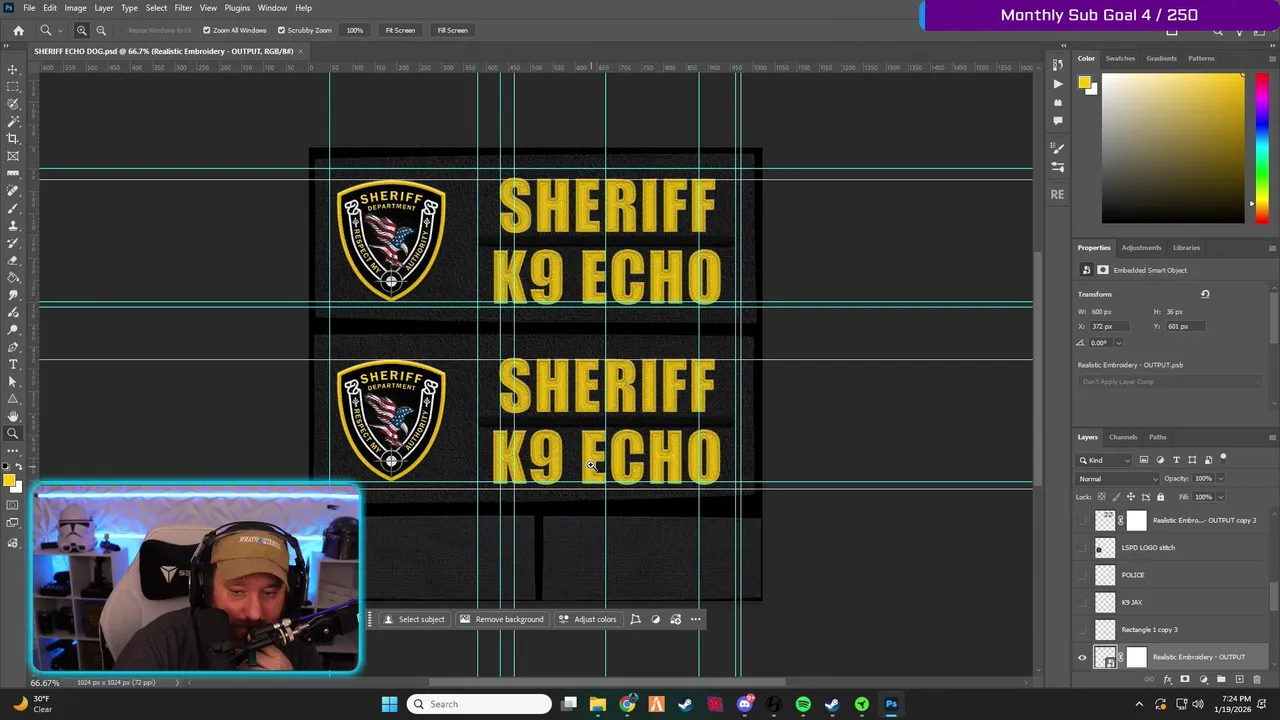Switch to the Adjustments tab
Viewport: 1280px width, 720px height.
[x=1141, y=248]
